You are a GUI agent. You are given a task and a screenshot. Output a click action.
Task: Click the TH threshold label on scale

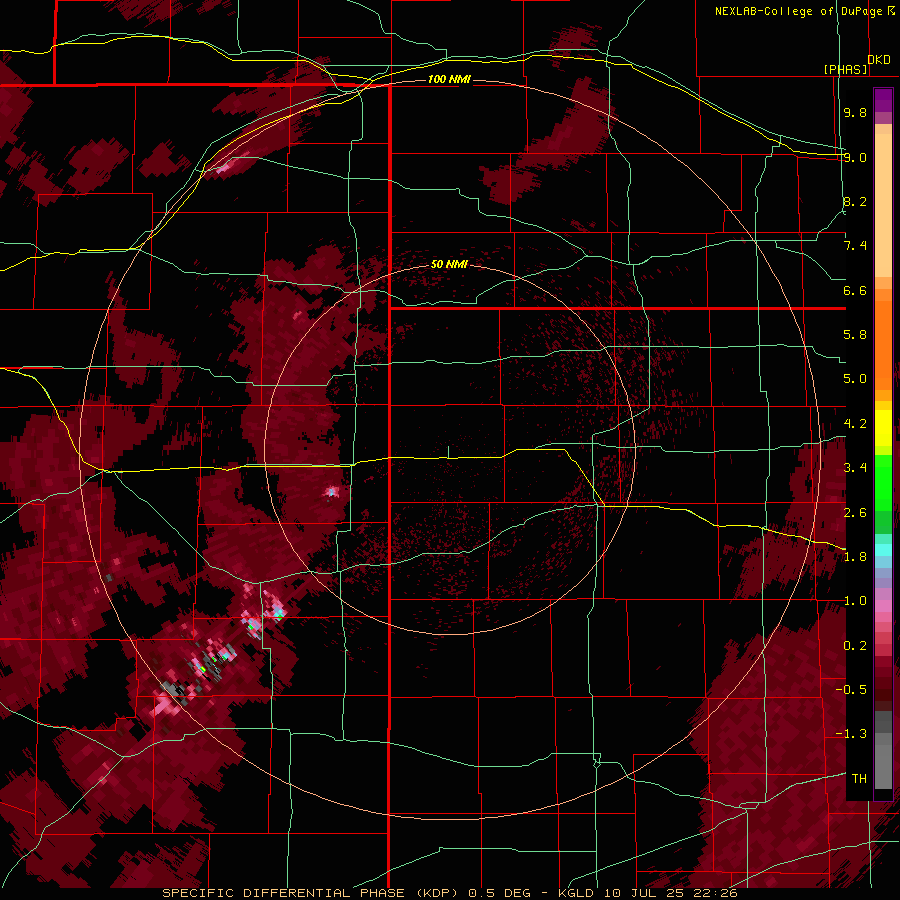[859, 779]
